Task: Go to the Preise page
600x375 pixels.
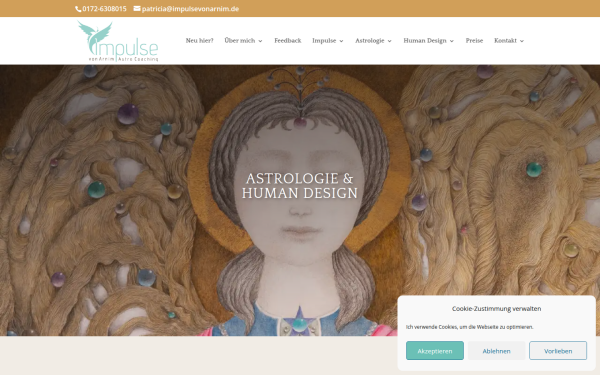Action: point(474,41)
